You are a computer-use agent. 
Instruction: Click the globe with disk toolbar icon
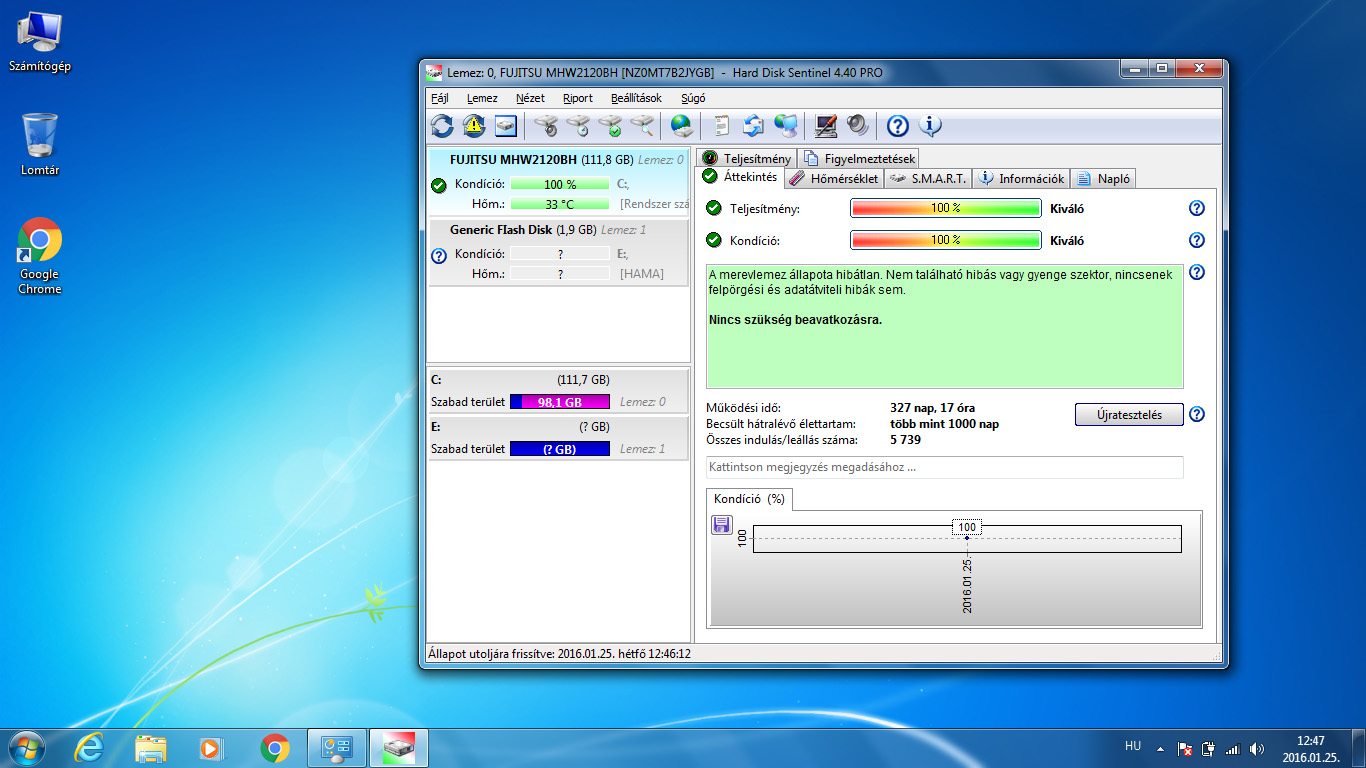pos(681,126)
